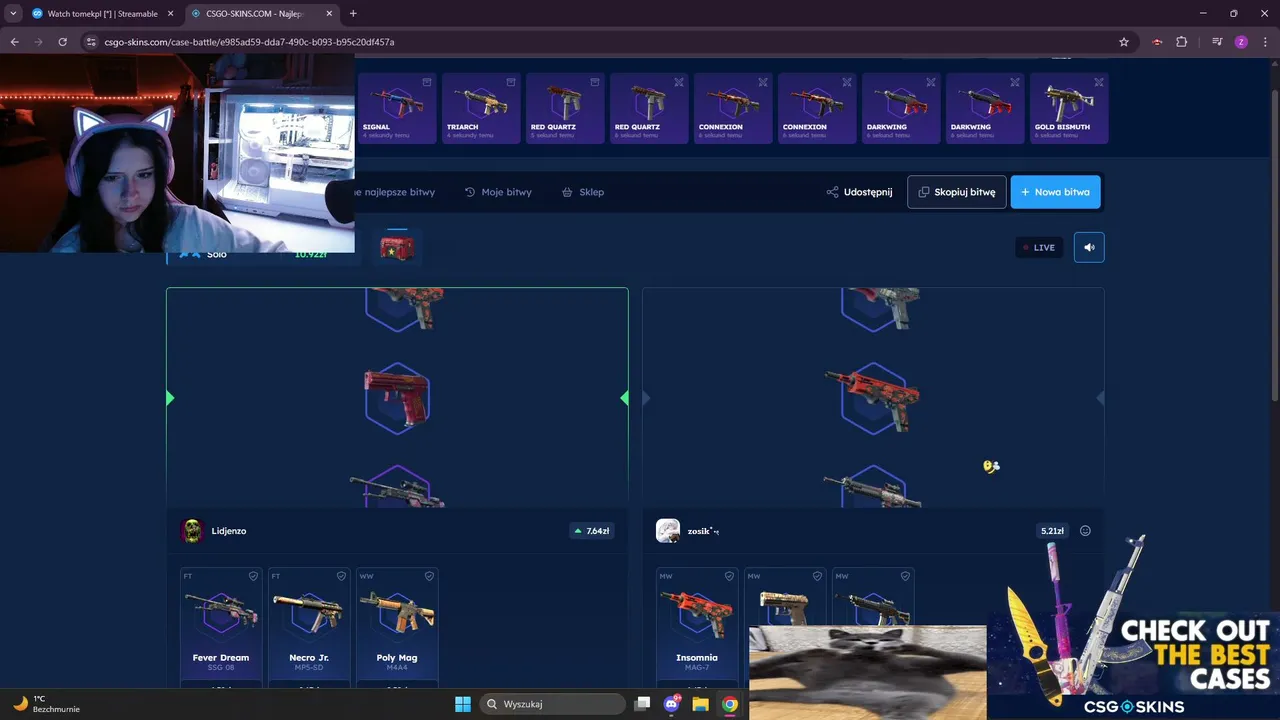Click the Fever Dream SSG 08 skin card
The width and height of the screenshot is (1280, 720).
point(221,628)
